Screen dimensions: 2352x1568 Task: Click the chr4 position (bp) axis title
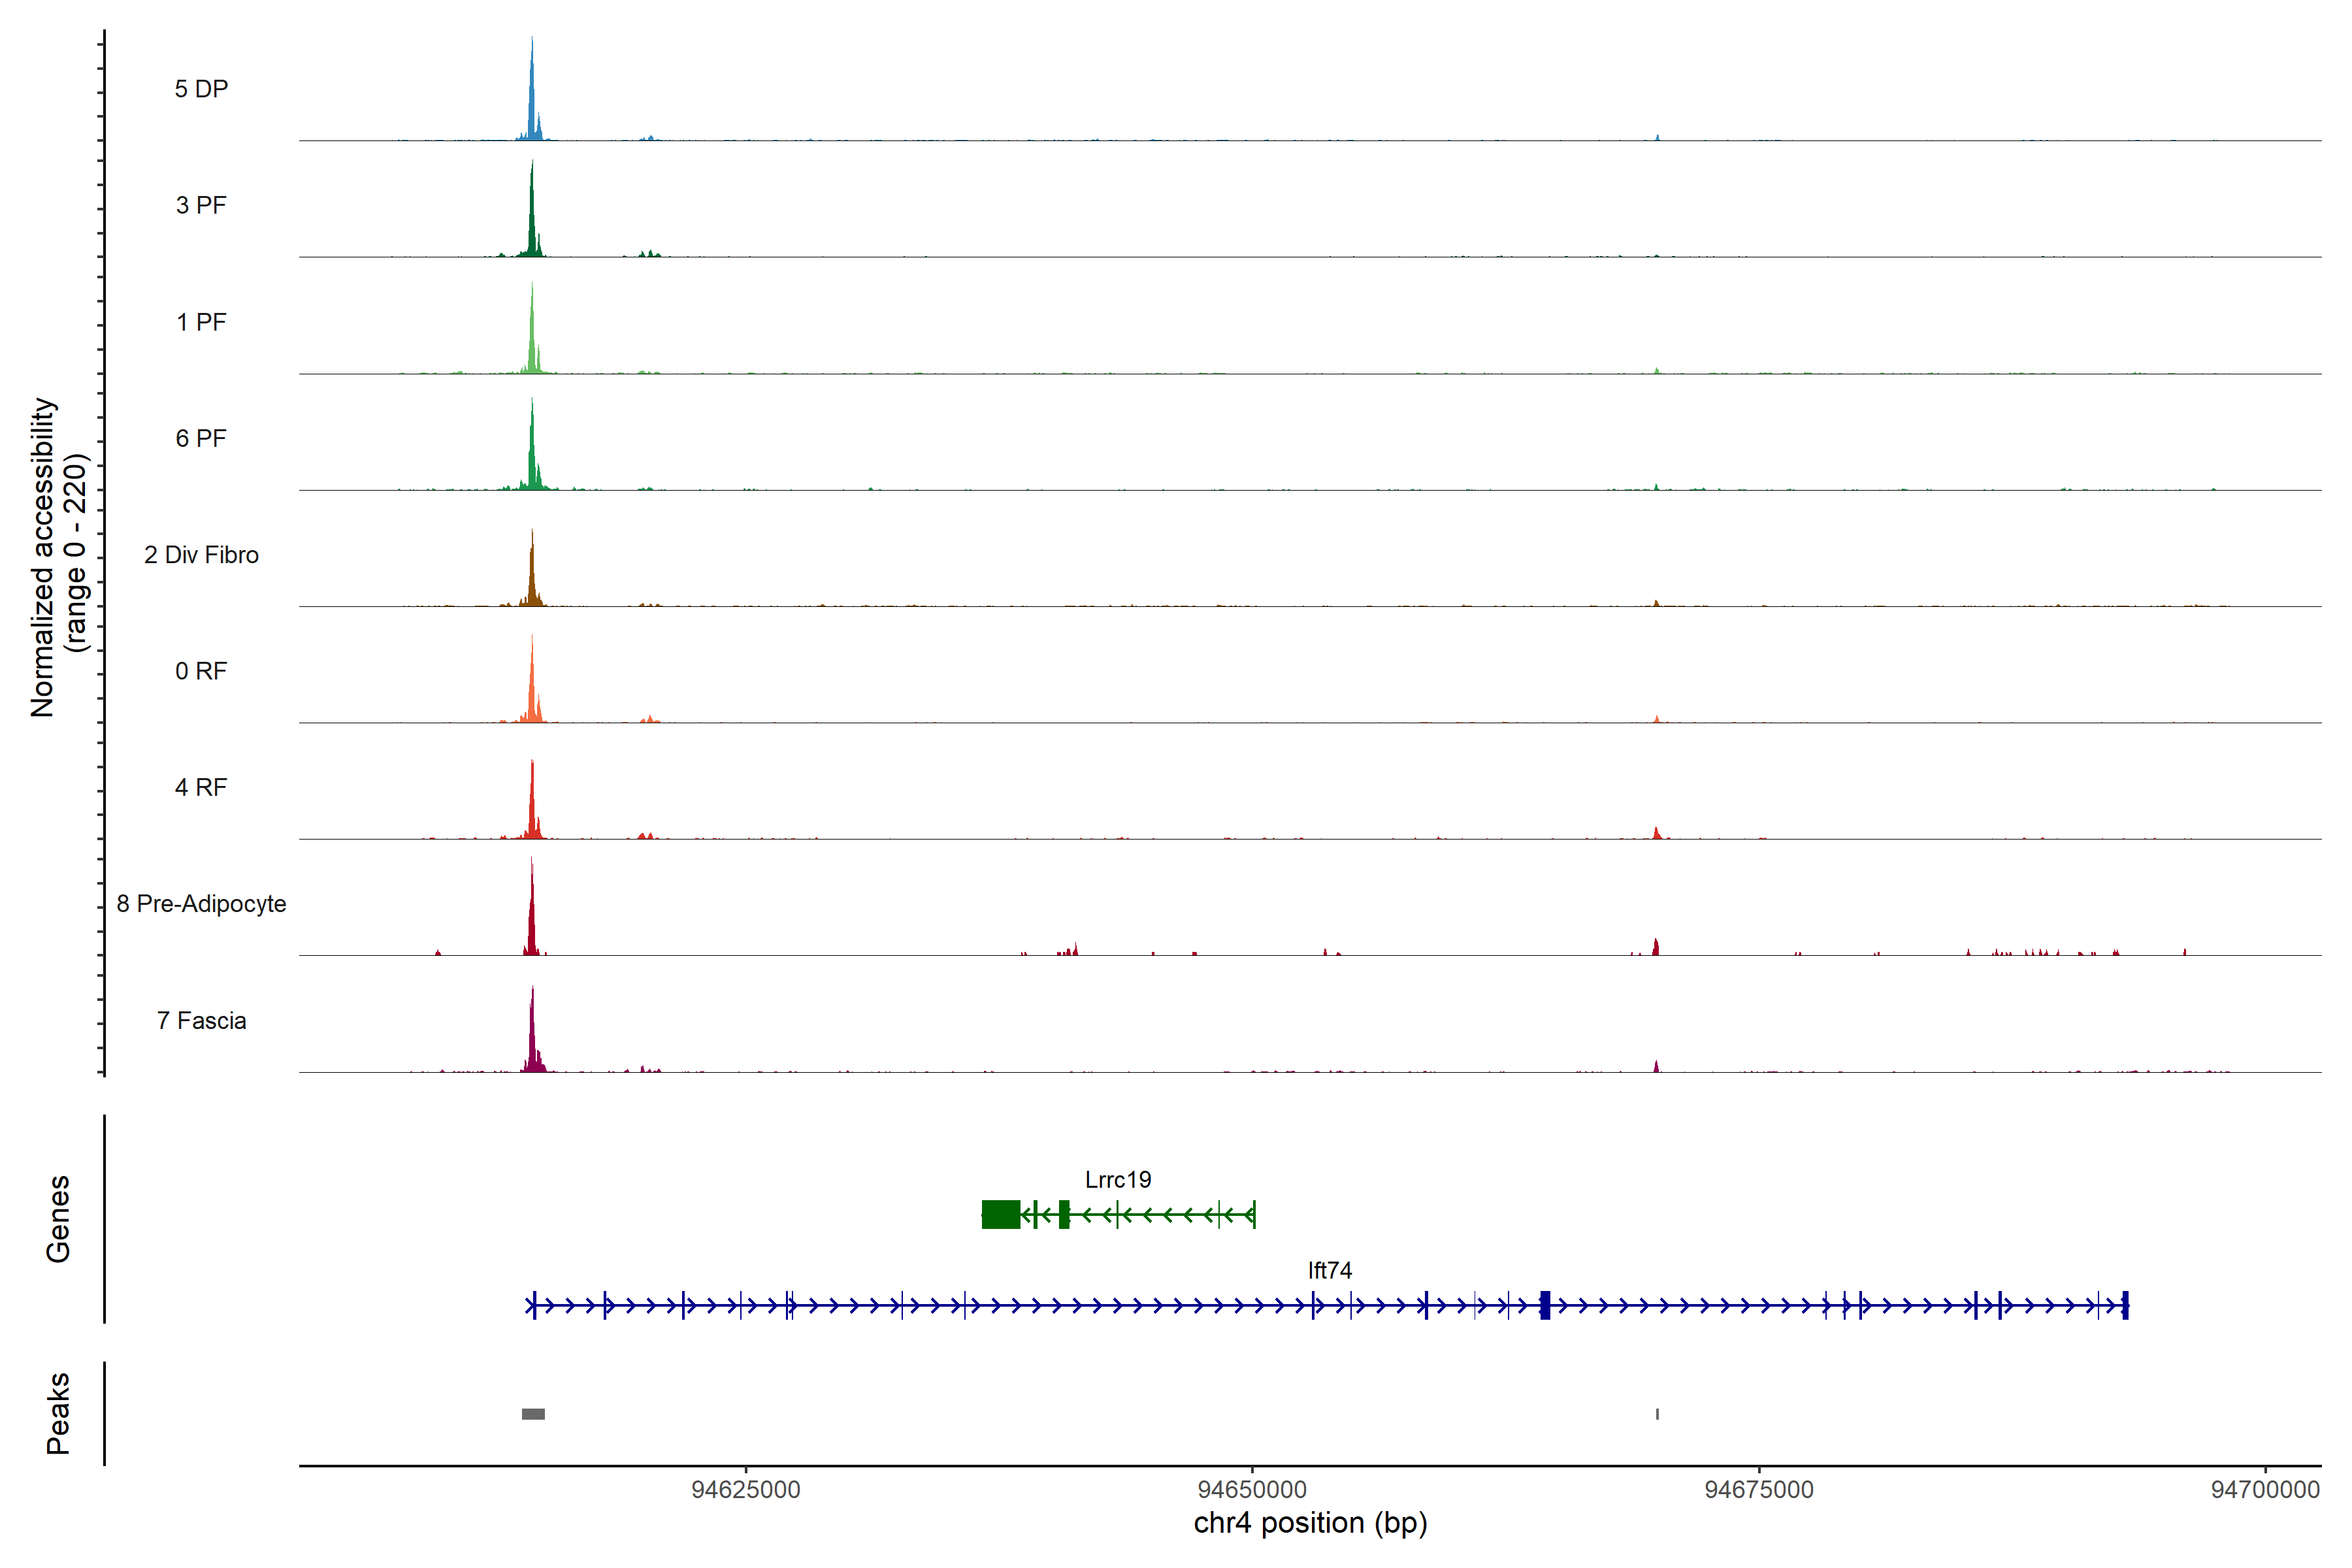(x=1310, y=1523)
